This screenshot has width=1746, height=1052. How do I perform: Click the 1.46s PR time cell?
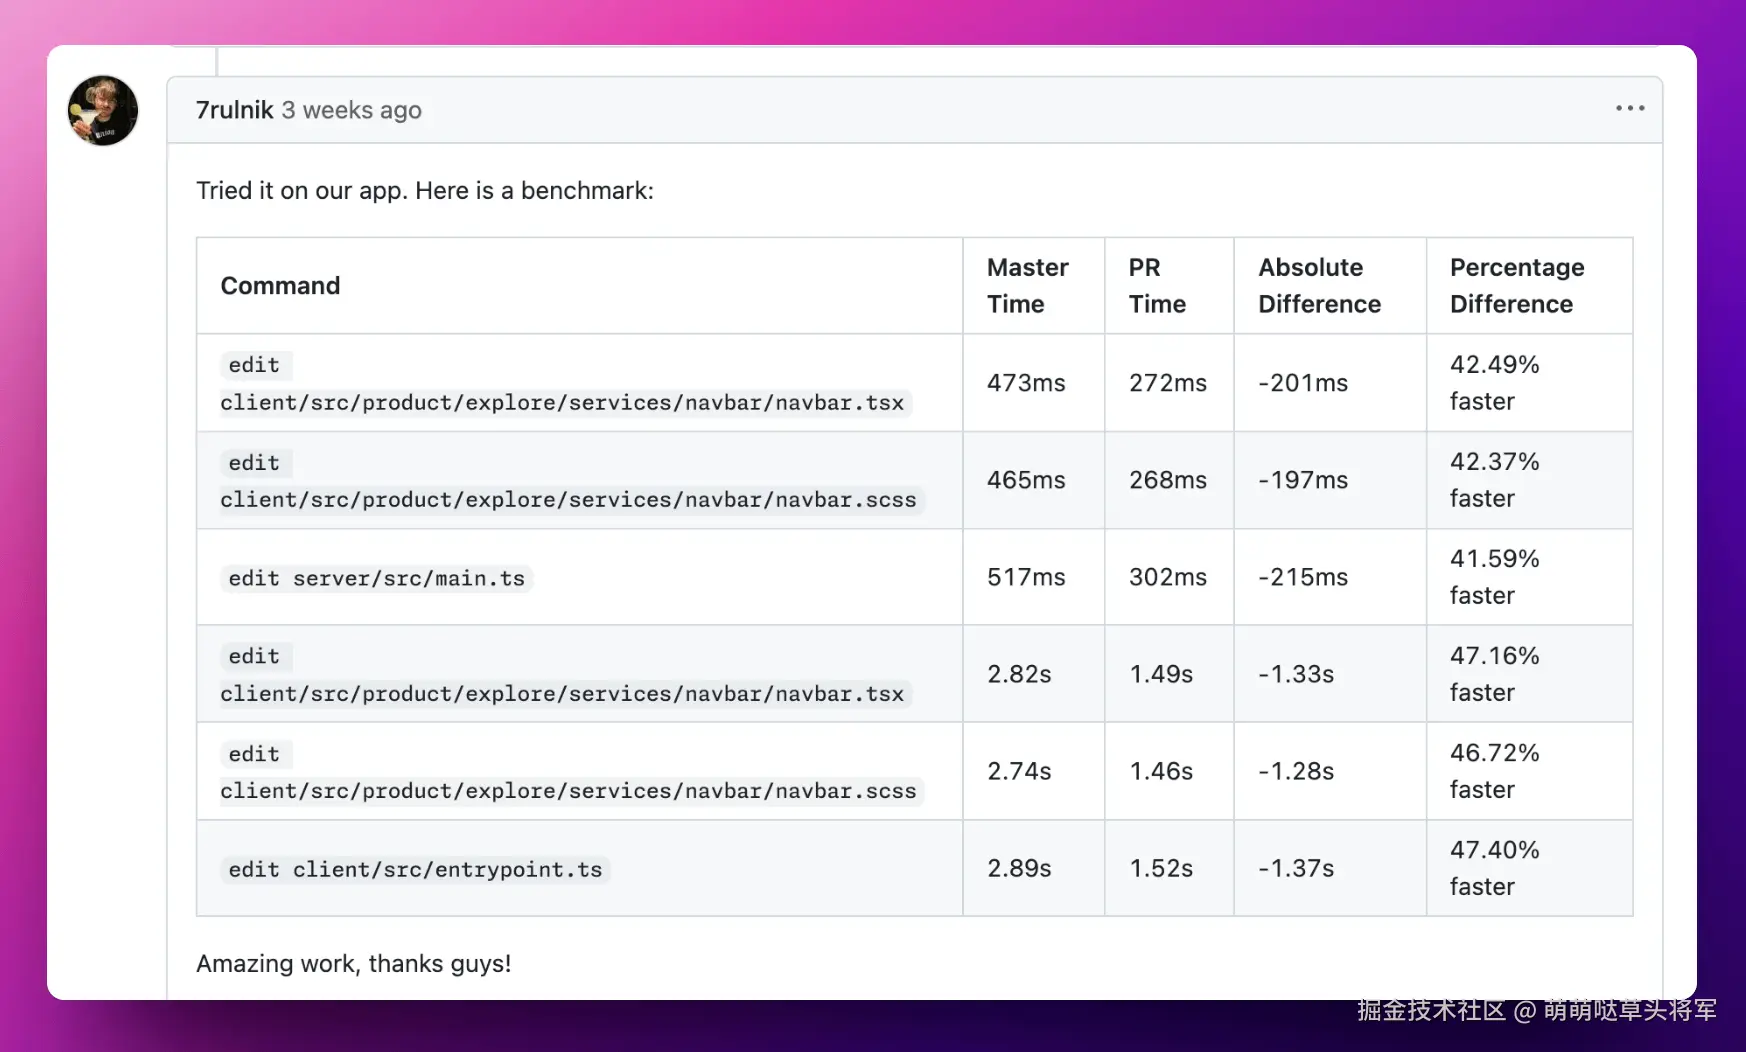(x=1160, y=771)
